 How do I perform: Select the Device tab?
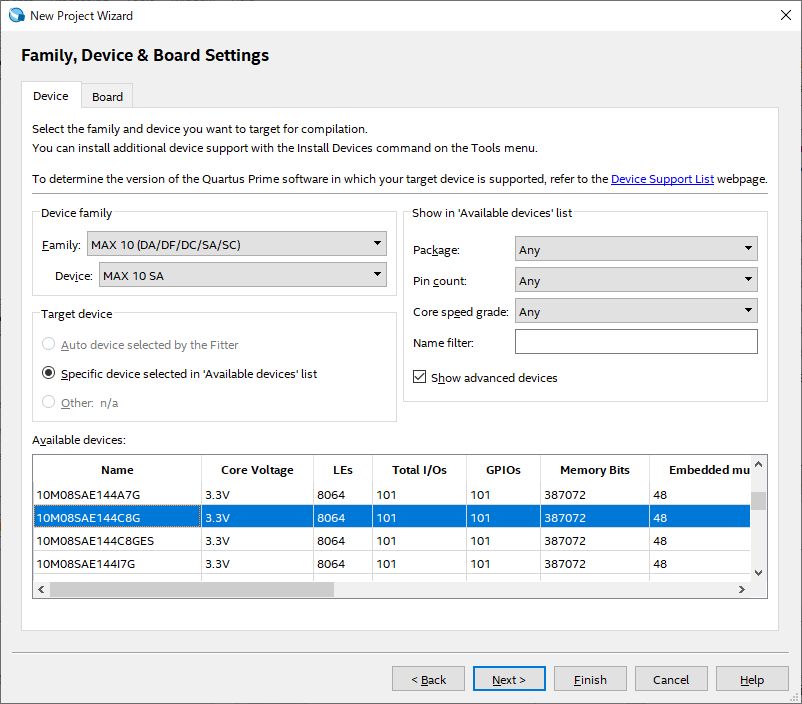tap(51, 96)
